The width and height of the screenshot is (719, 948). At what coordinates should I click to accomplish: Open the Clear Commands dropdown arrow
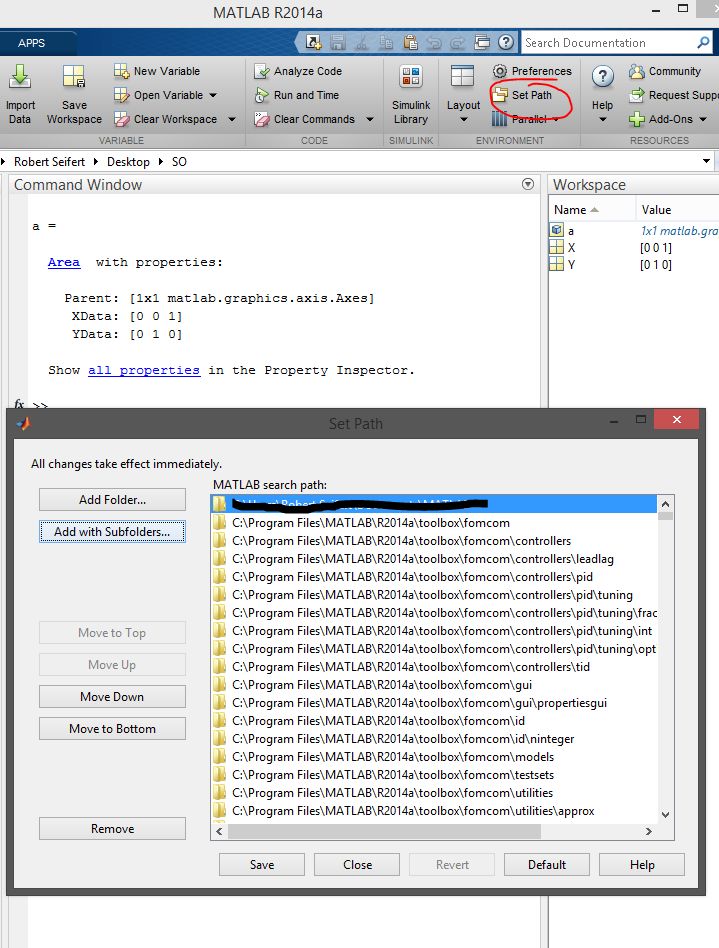[x=370, y=120]
